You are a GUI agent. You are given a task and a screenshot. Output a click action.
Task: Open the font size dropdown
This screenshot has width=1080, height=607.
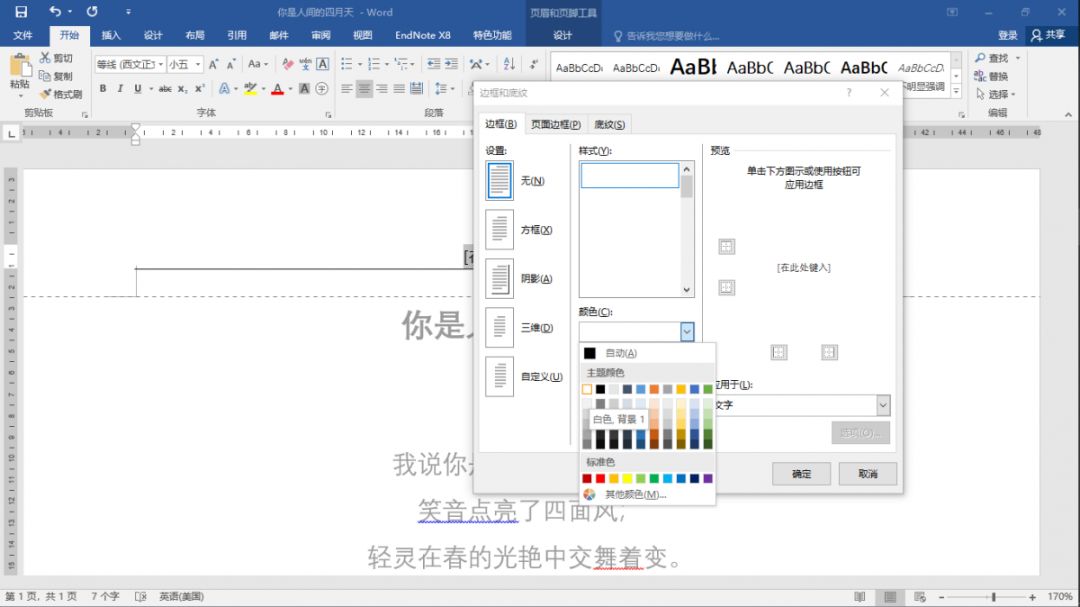click(199, 63)
